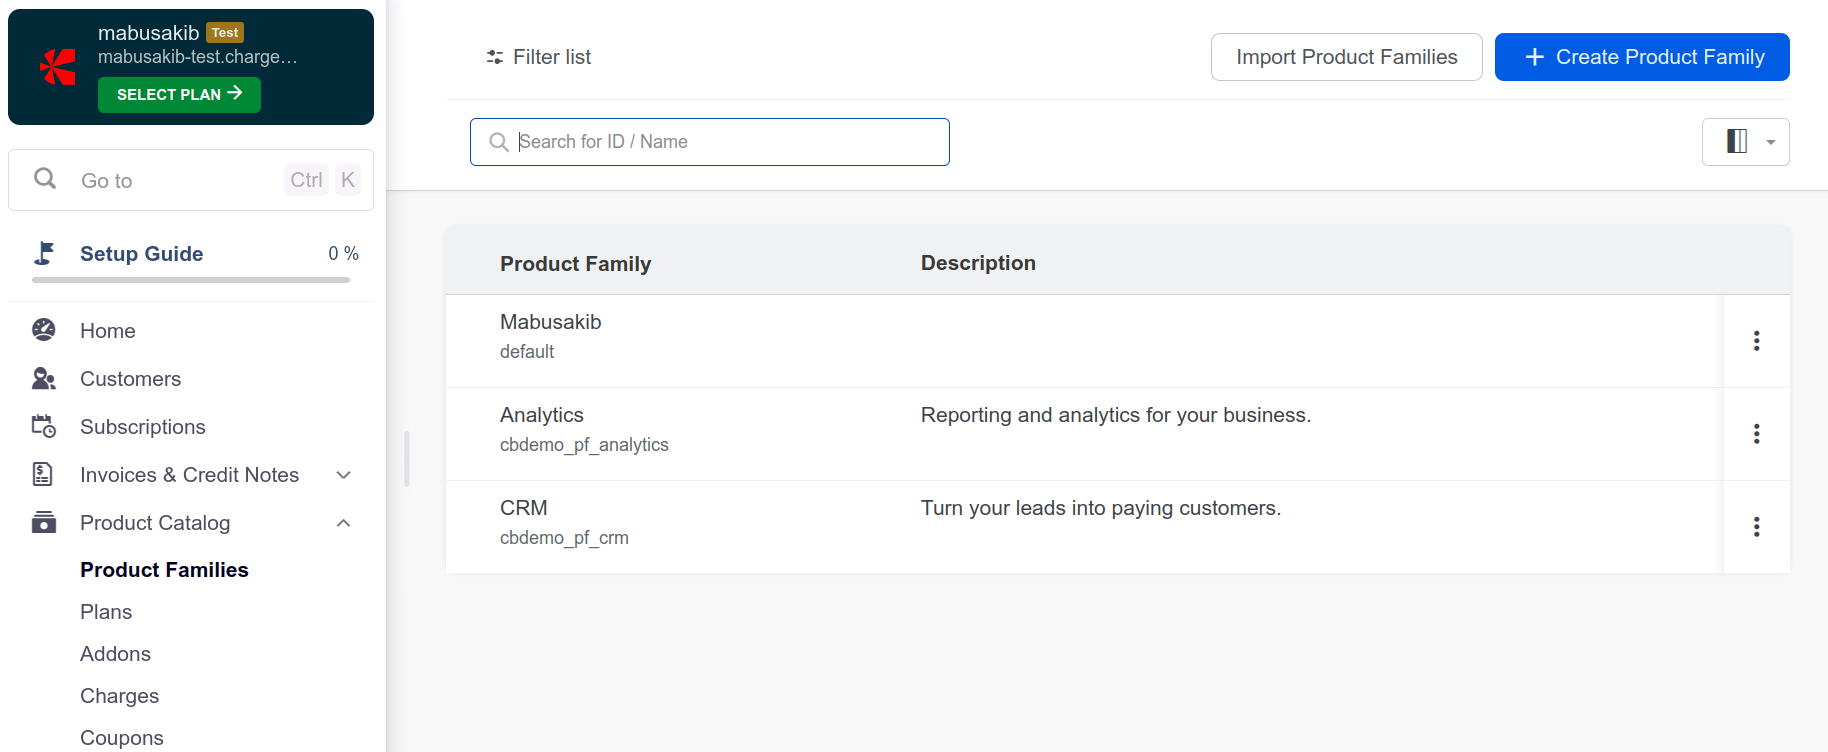Click the Setup Guide progress bar
1828x752 pixels.
(x=191, y=280)
